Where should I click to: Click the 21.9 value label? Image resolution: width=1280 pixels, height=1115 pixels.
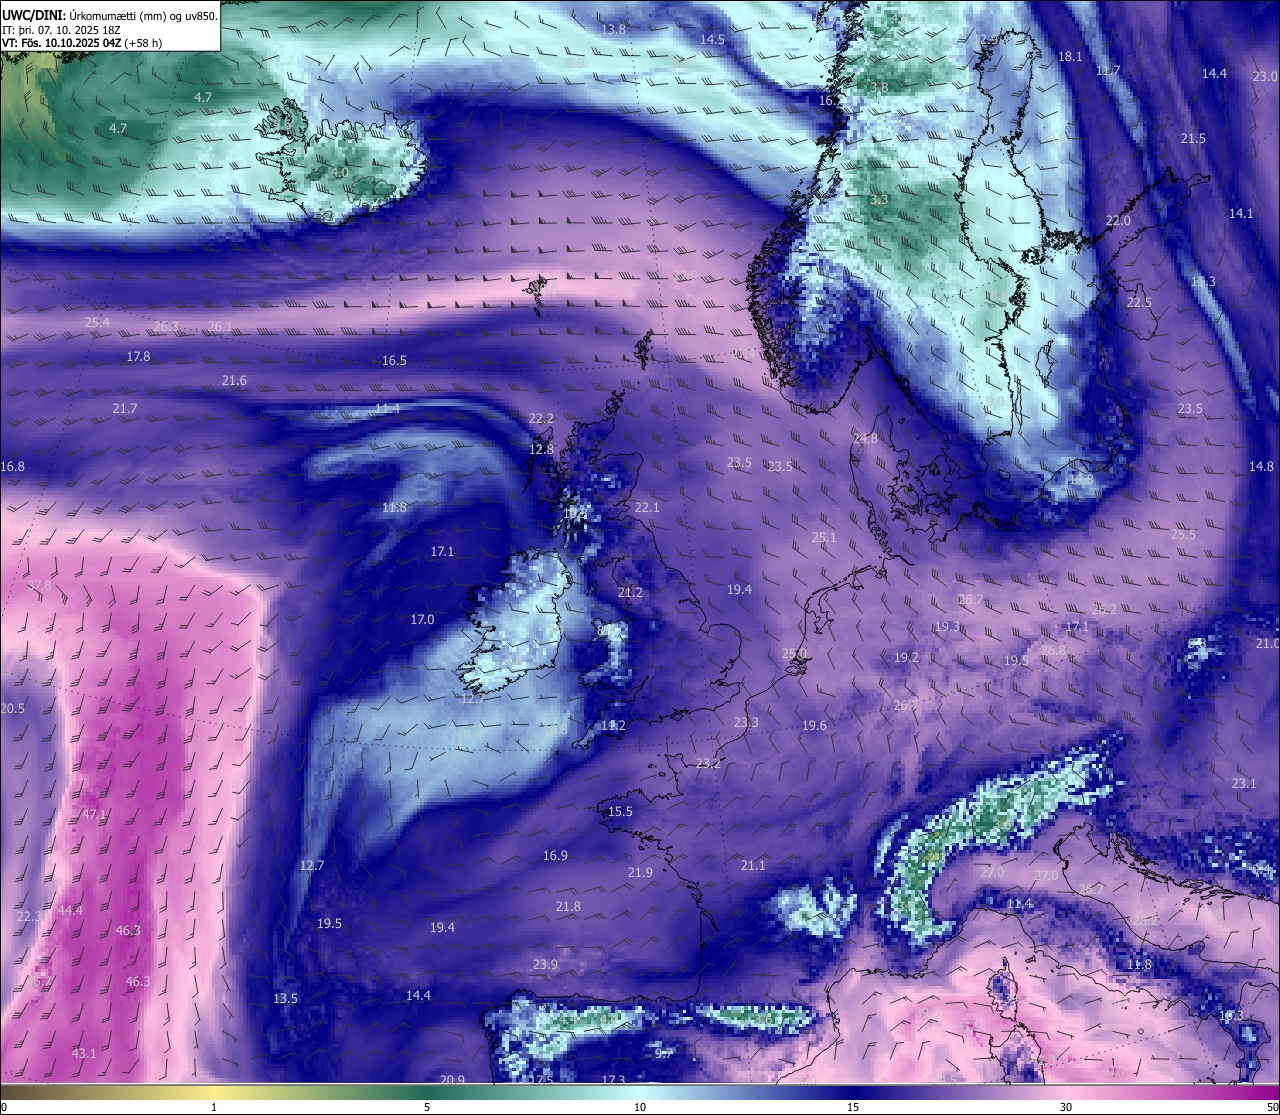coord(640,872)
